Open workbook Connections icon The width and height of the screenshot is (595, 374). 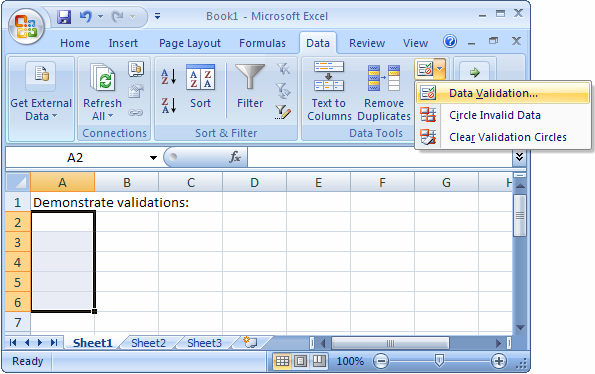136,69
